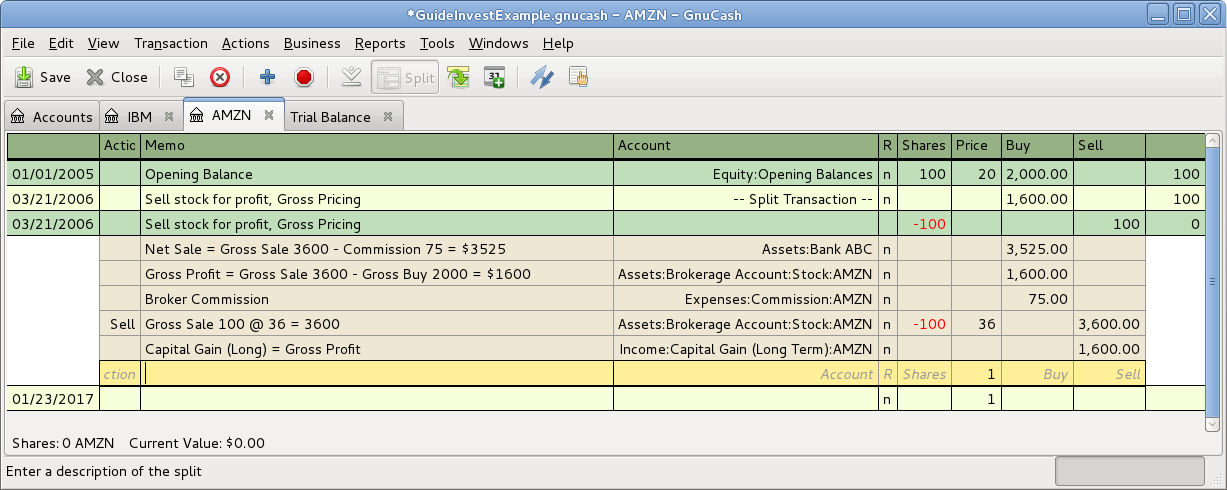Viewport: 1227px width, 490px height.
Task: Click the blue Transfer arrows icon
Action: point(541,77)
